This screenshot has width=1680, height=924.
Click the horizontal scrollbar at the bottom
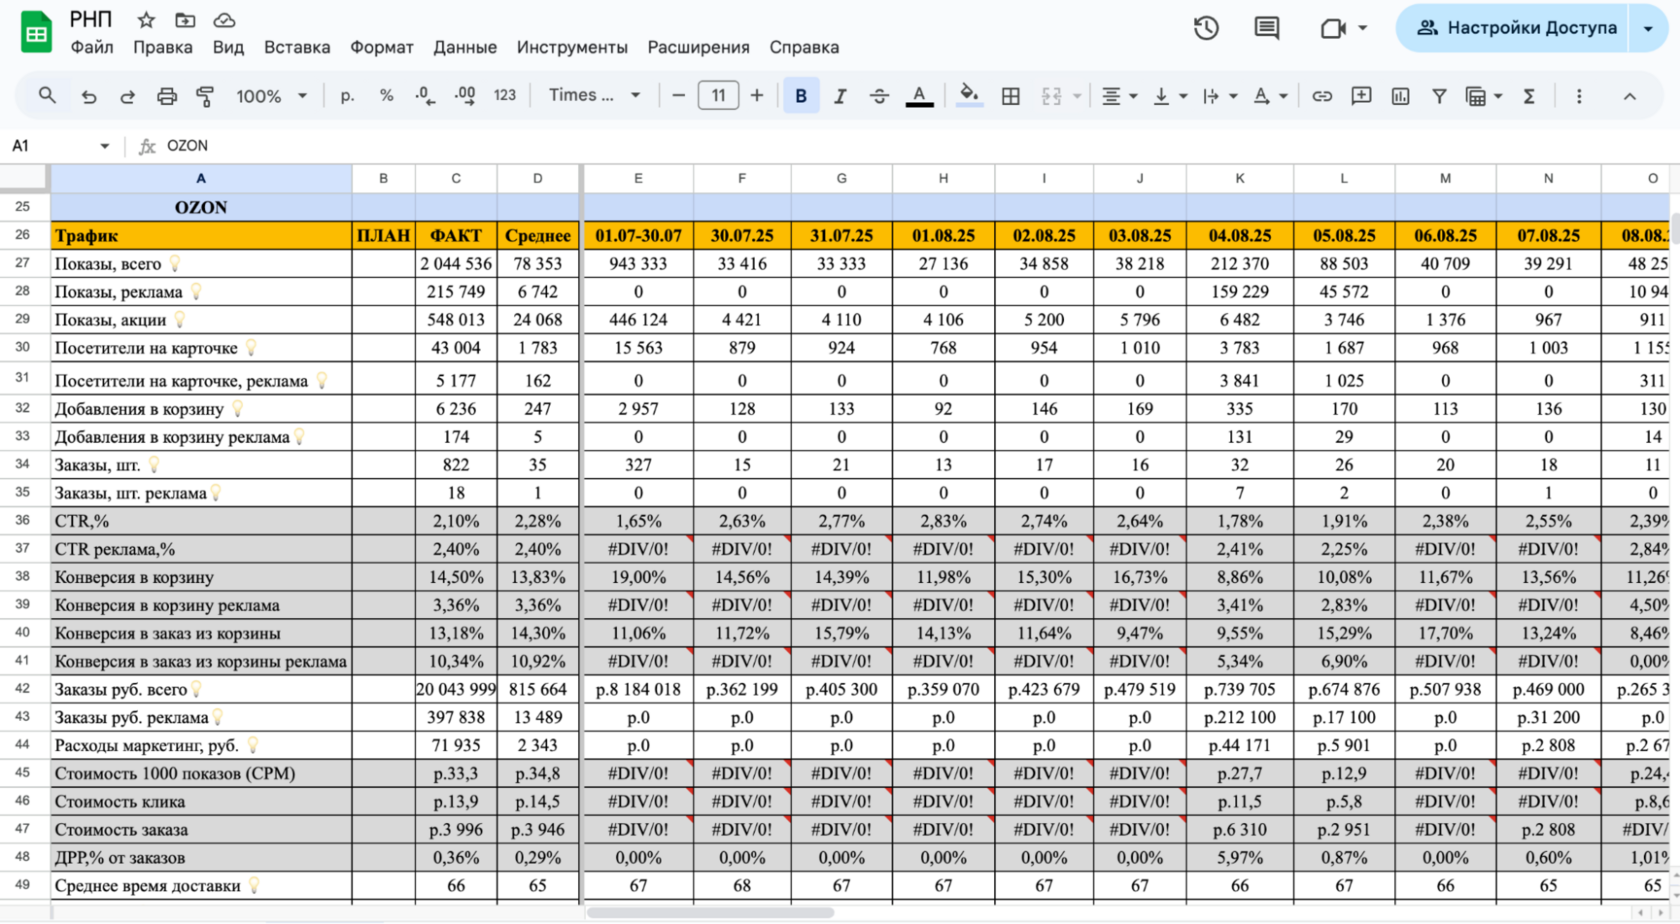(x=711, y=913)
